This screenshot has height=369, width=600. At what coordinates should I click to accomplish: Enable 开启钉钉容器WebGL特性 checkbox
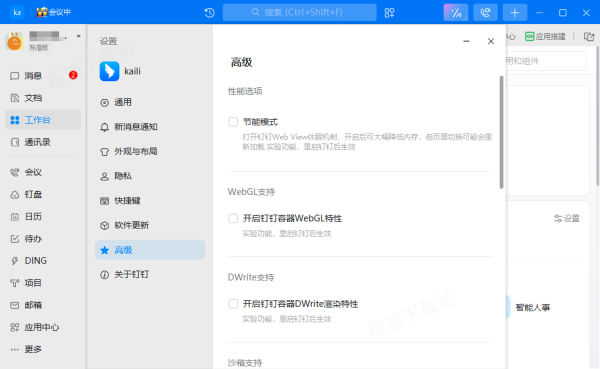[x=233, y=218]
